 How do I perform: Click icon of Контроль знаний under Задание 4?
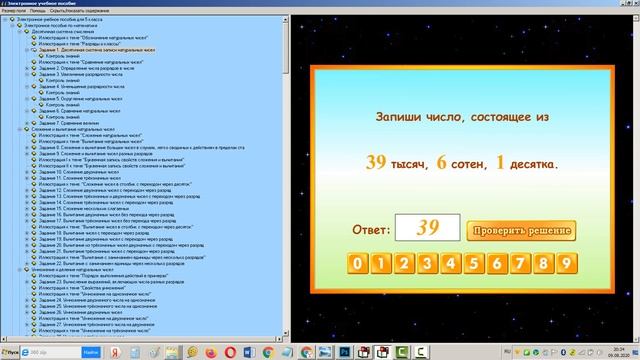[41, 93]
